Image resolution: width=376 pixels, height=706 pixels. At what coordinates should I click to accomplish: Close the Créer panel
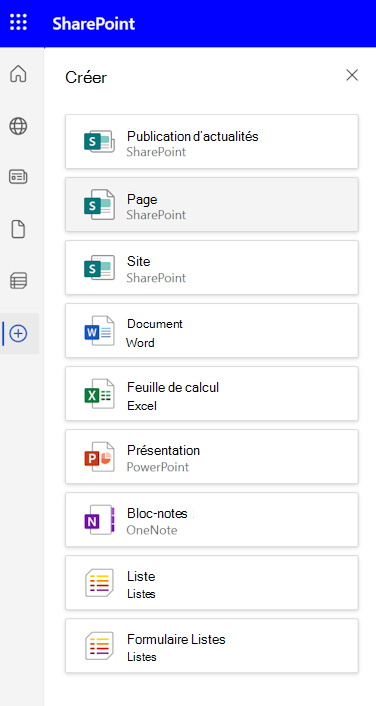tap(352, 75)
